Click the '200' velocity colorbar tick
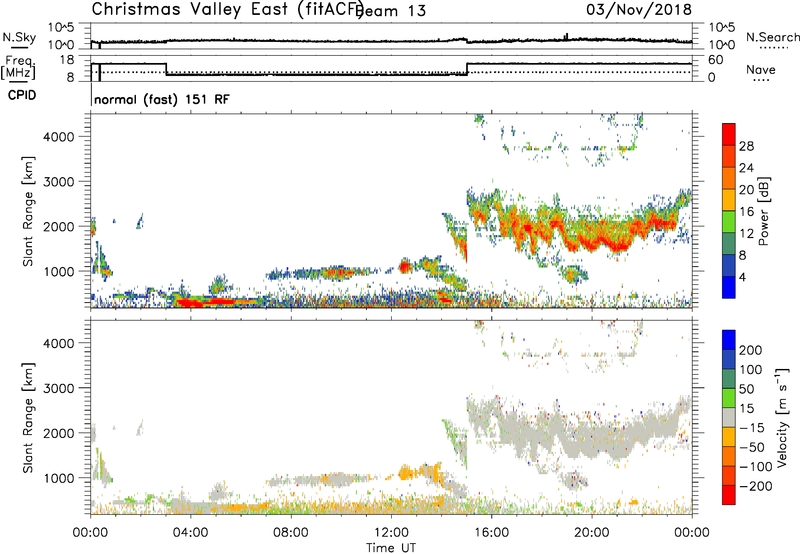 pyautogui.click(x=751, y=350)
